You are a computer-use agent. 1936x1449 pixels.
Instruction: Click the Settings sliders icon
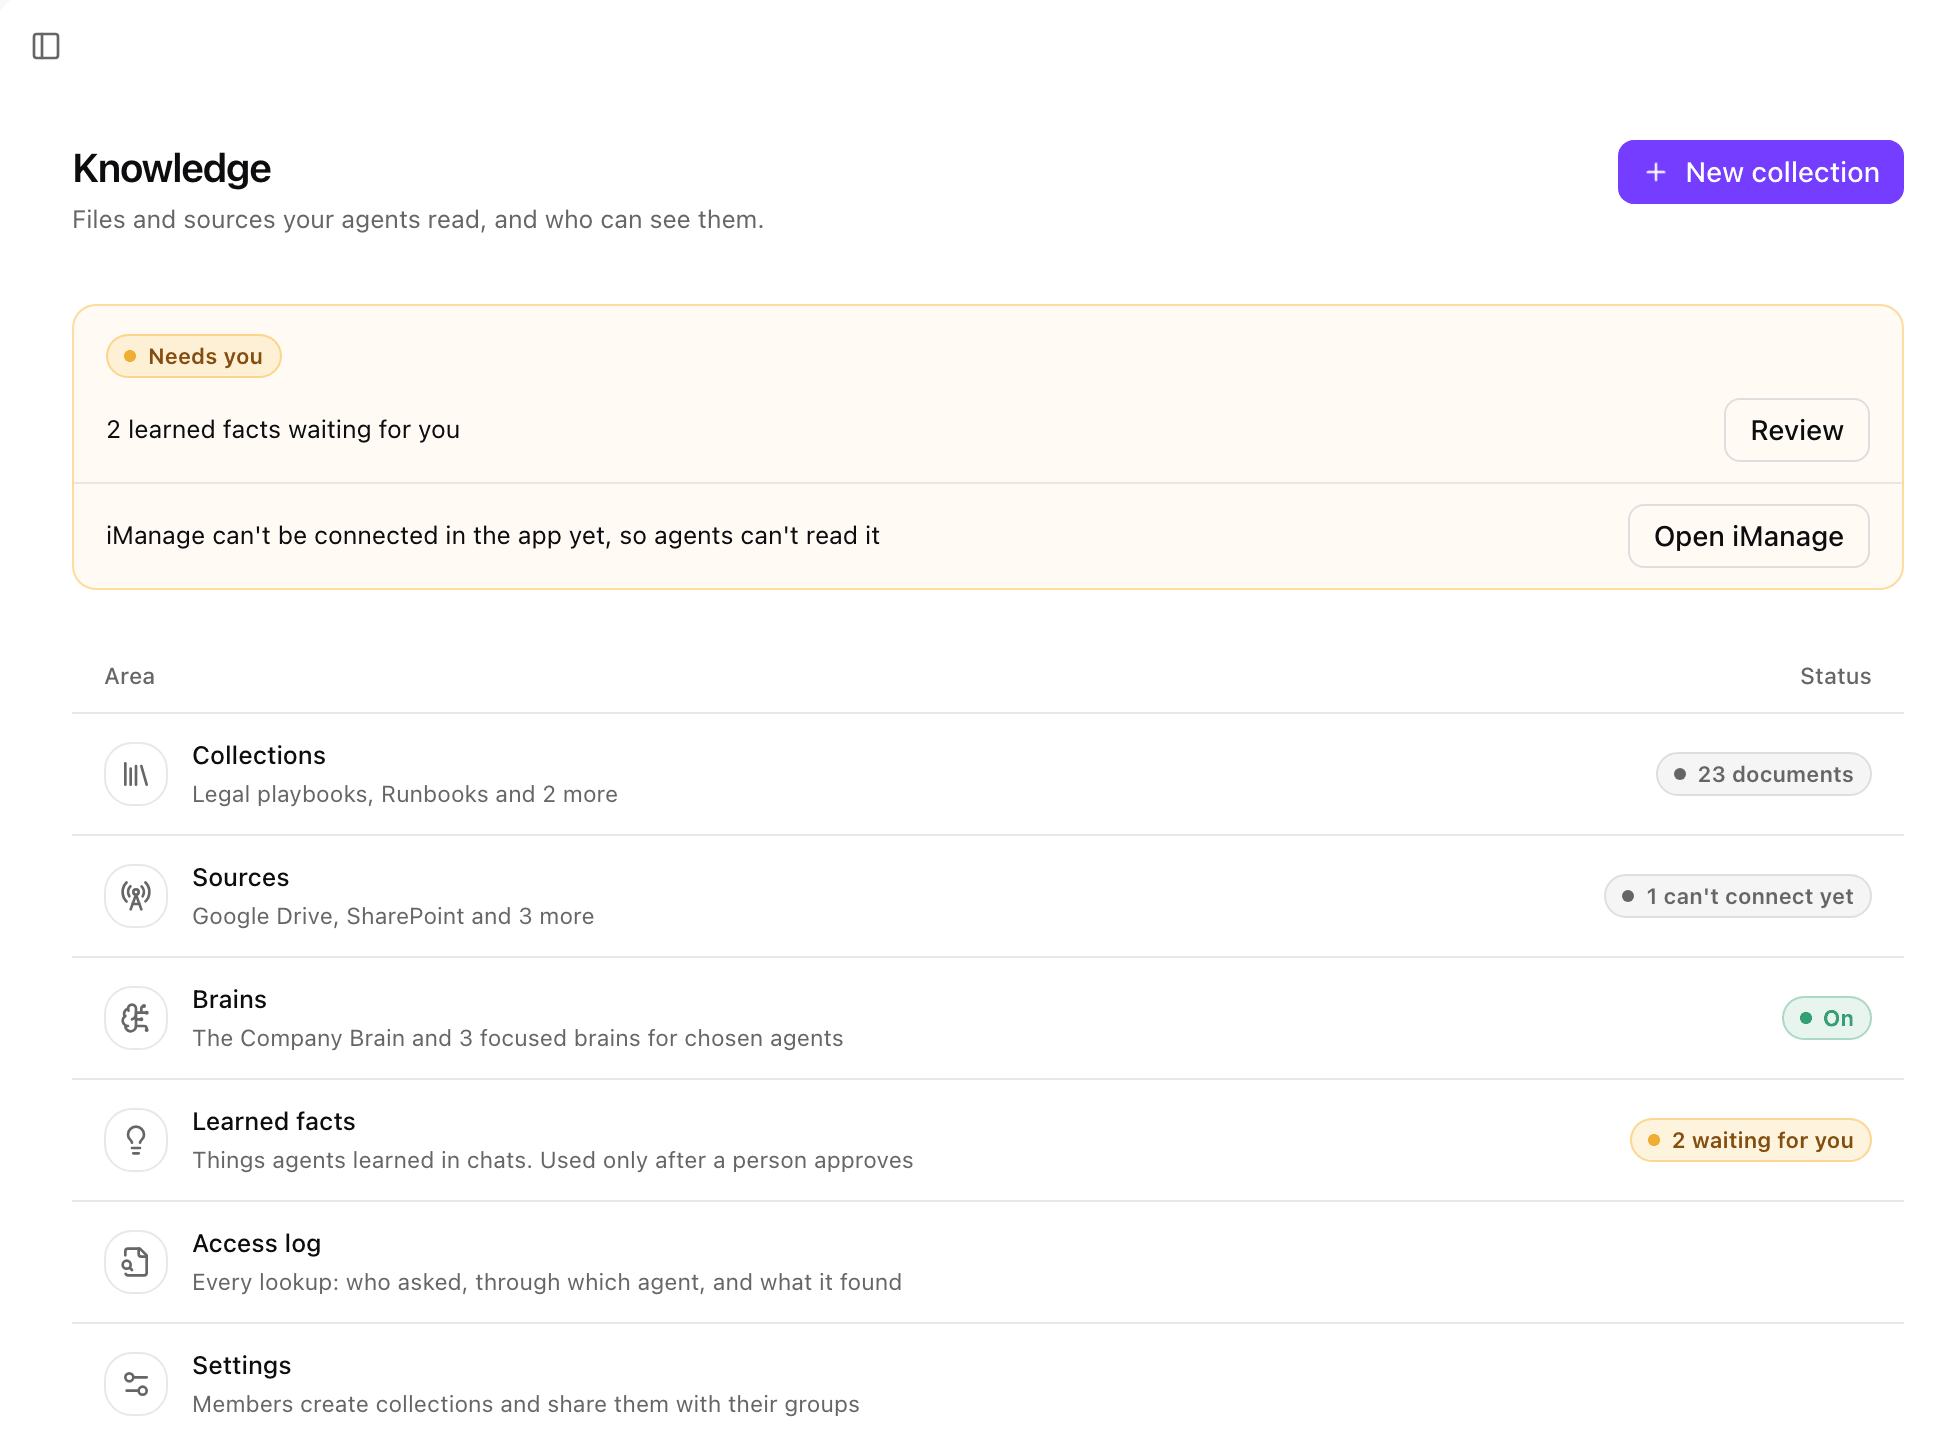(x=136, y=1384)
